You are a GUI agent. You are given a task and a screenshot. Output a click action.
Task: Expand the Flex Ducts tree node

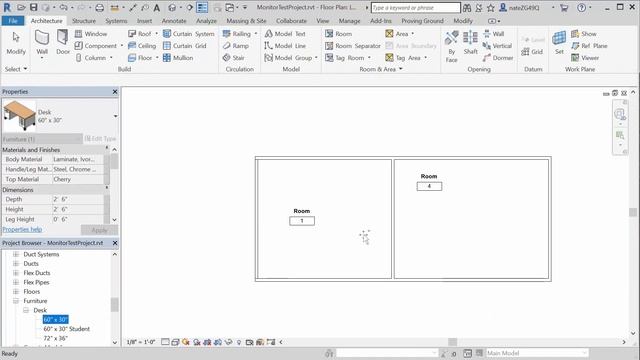pyautogui.click(x=16, y=273)
